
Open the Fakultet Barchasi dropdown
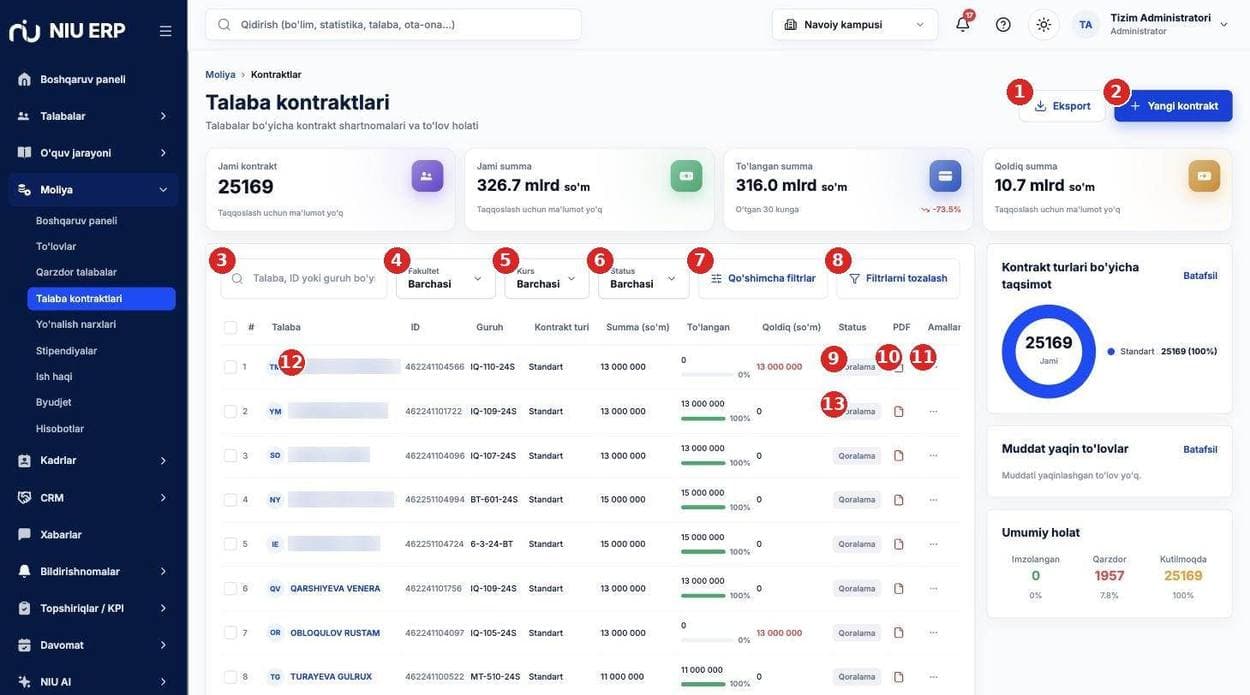point(446,278)
